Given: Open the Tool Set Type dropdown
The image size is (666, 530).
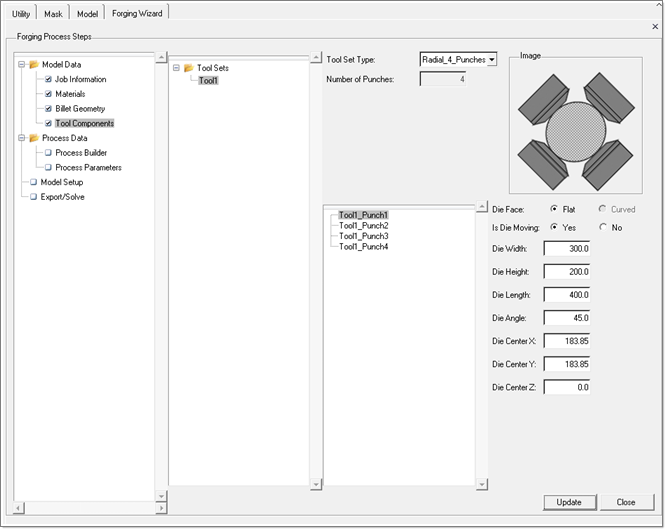Looking at the screenshot, I should (x=491, y=60).
